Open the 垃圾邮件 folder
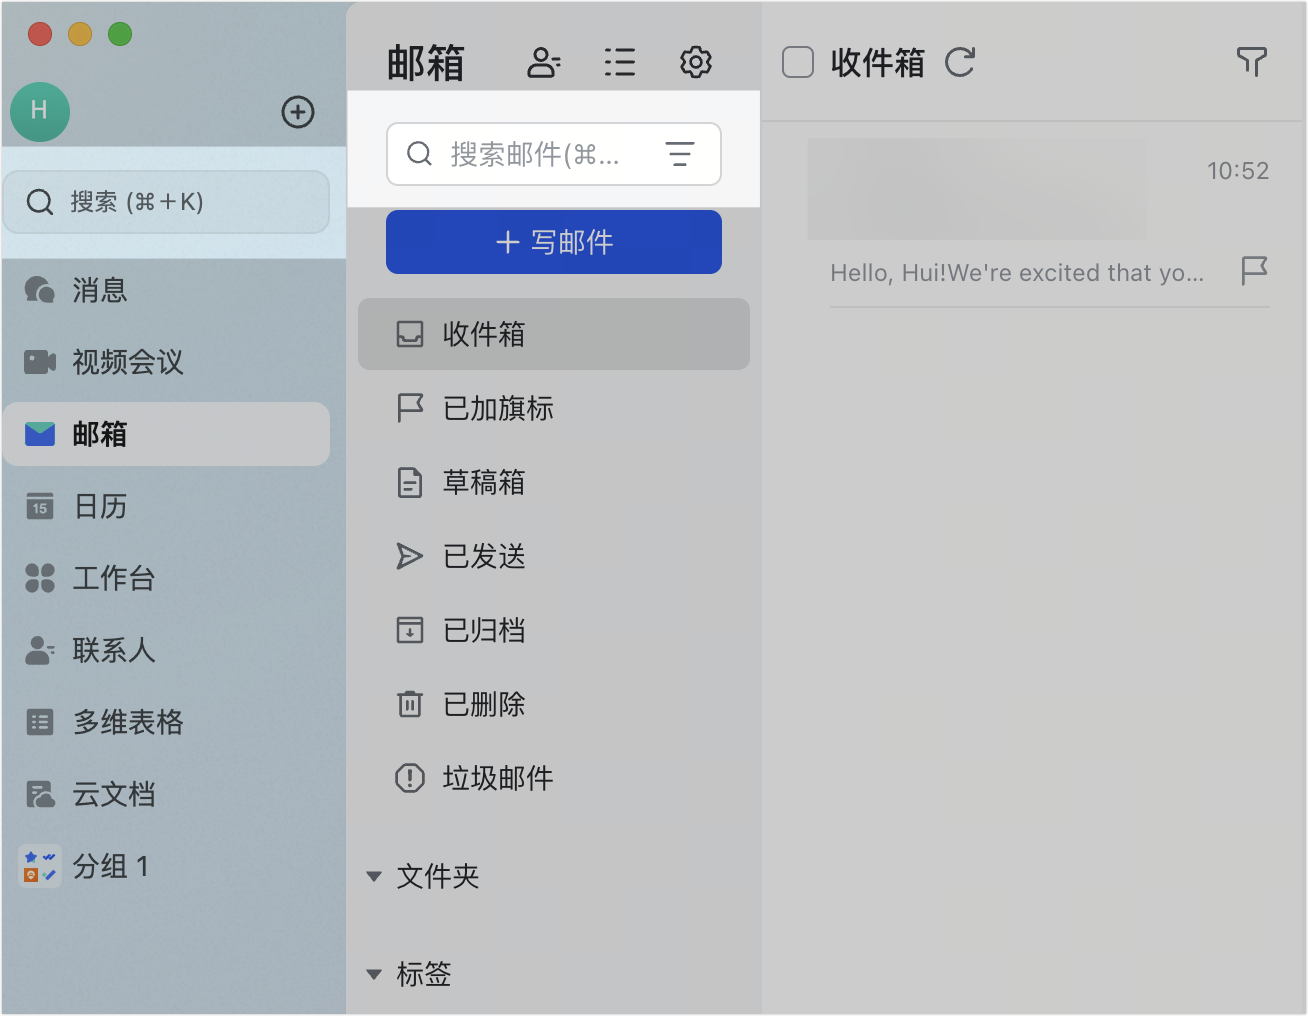 554,778
